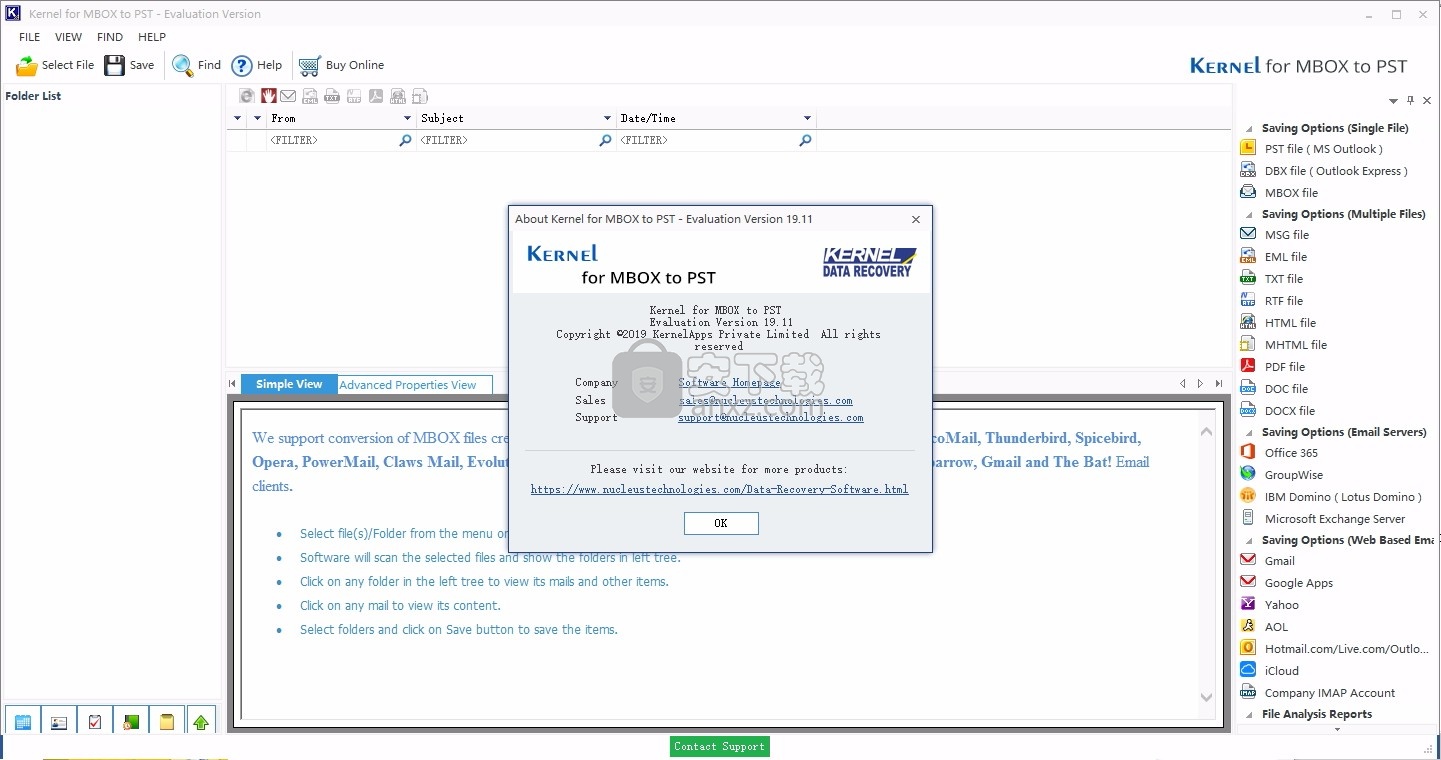Open the Date/Time column dropdown
The image size is (1441, 760).
(807, 118)
